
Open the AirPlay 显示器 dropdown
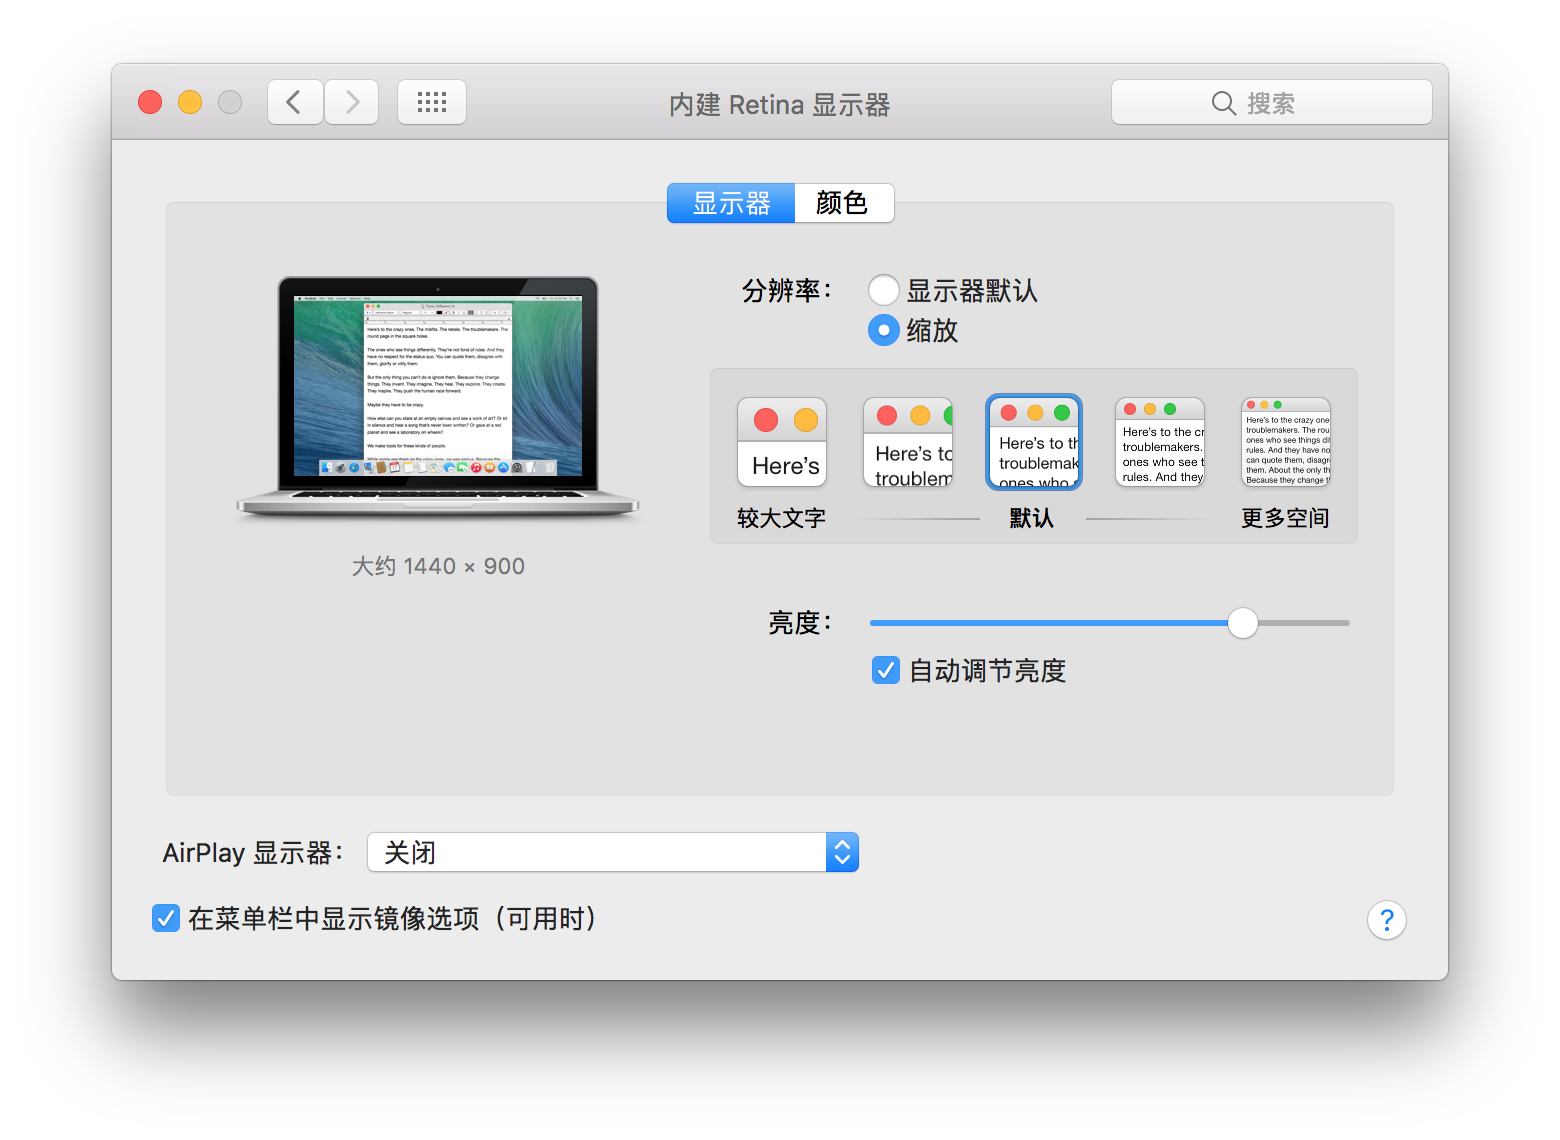coord(612,852)
